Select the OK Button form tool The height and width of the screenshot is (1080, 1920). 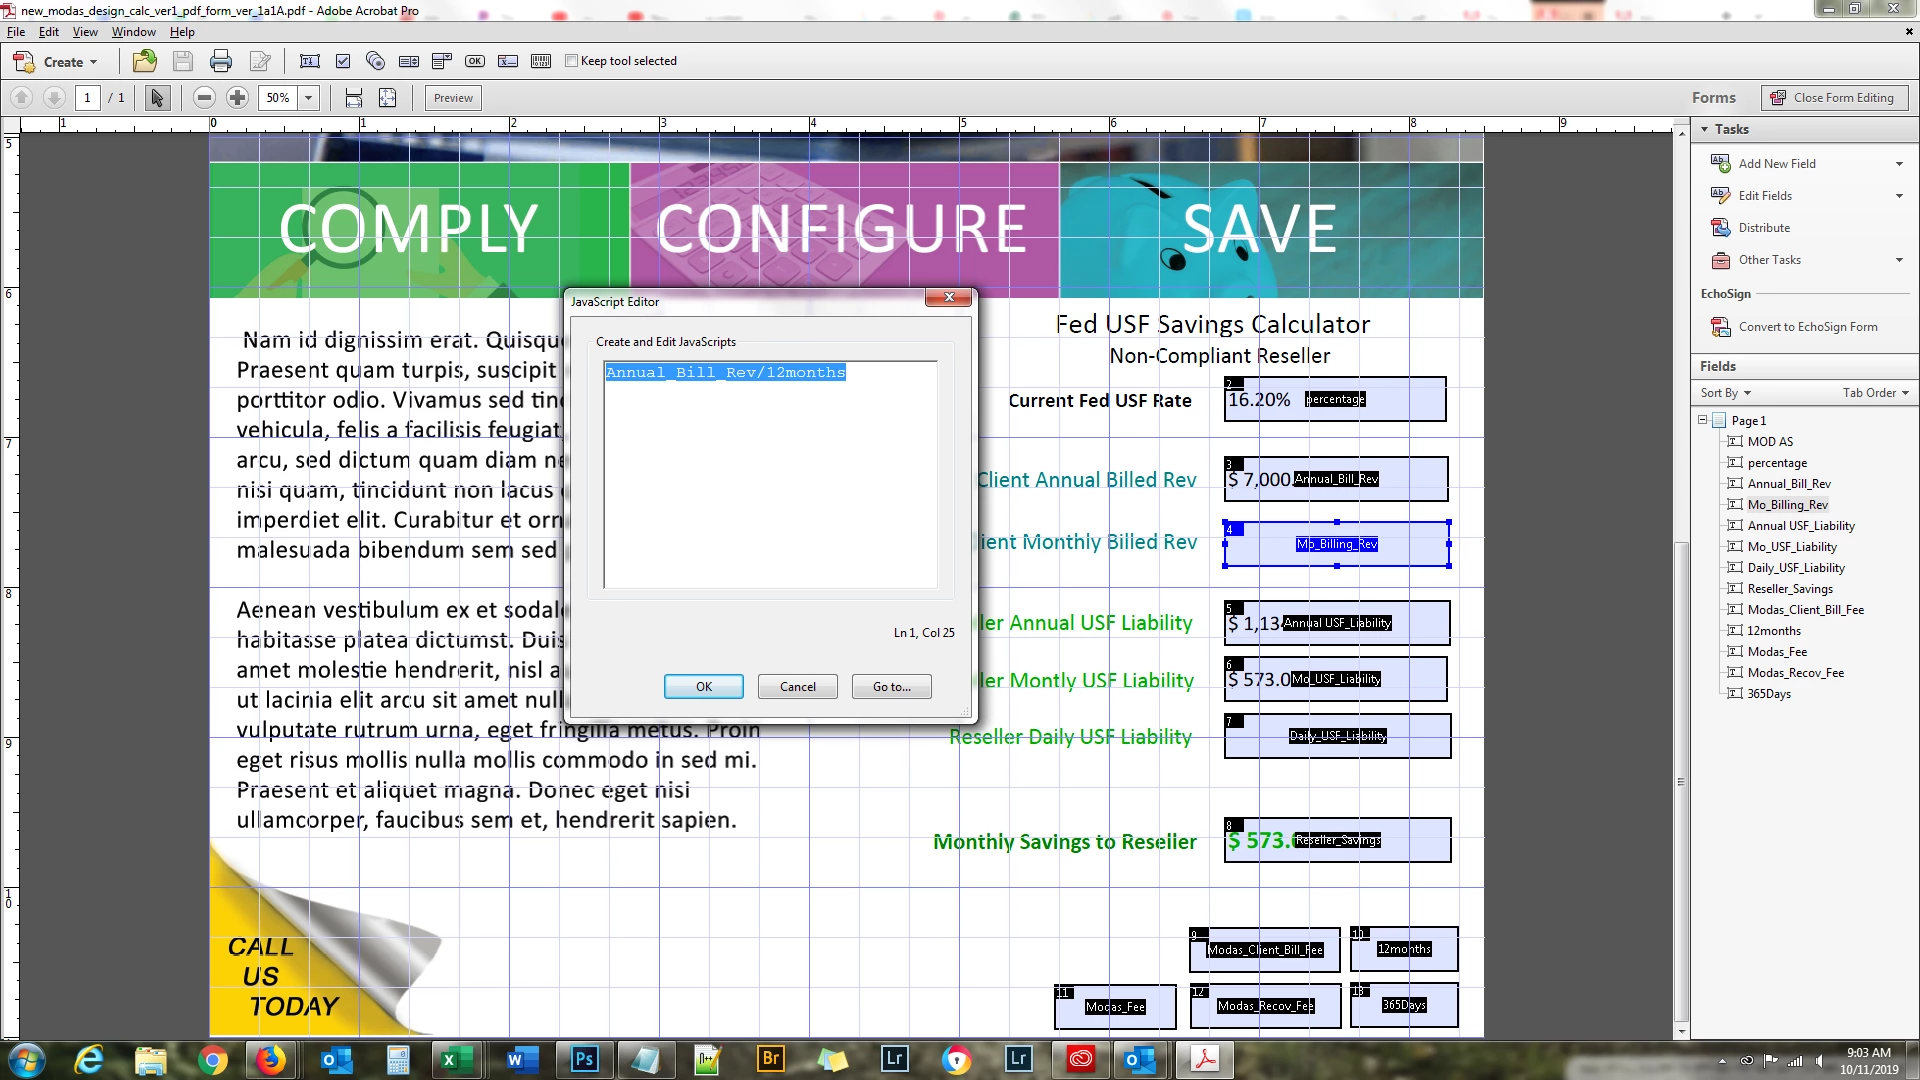click(x=475, y=61)
